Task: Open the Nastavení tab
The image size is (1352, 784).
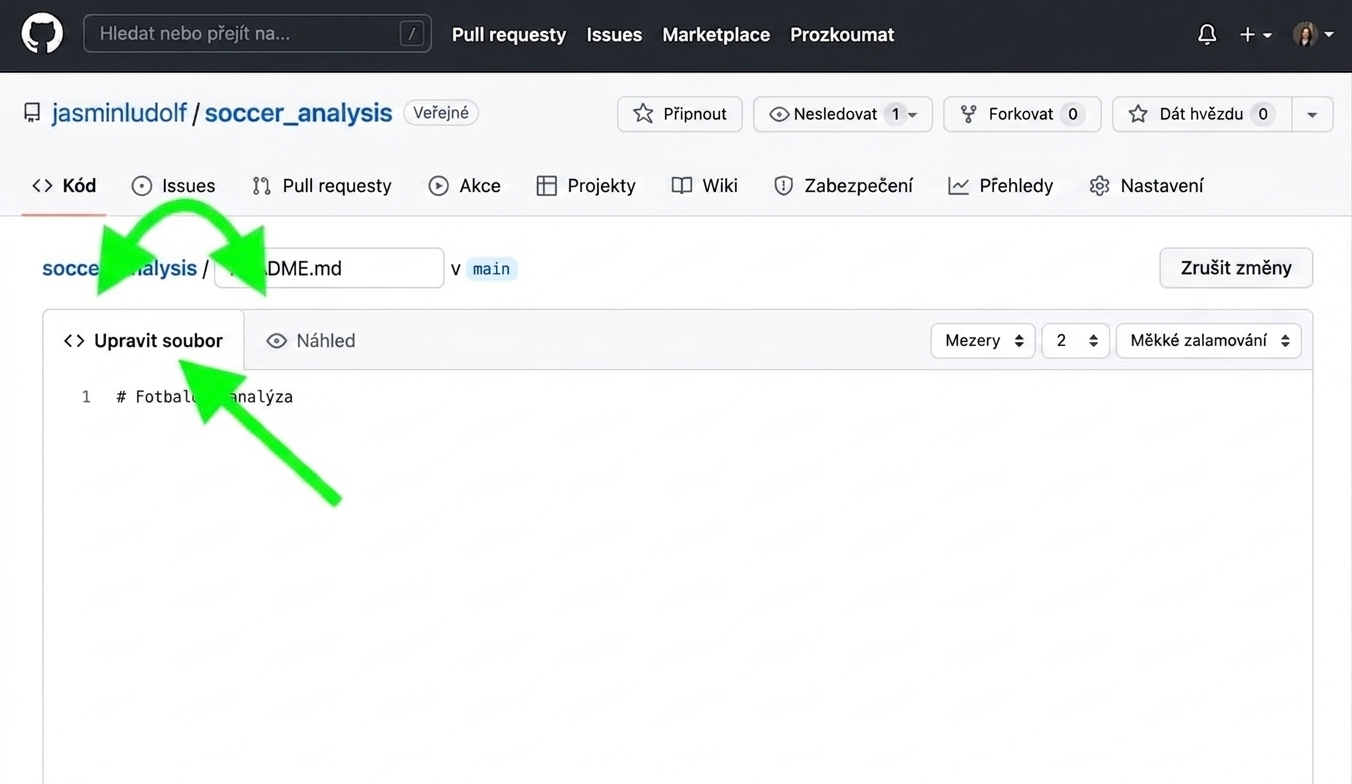Action: [x=1146, y=186]
